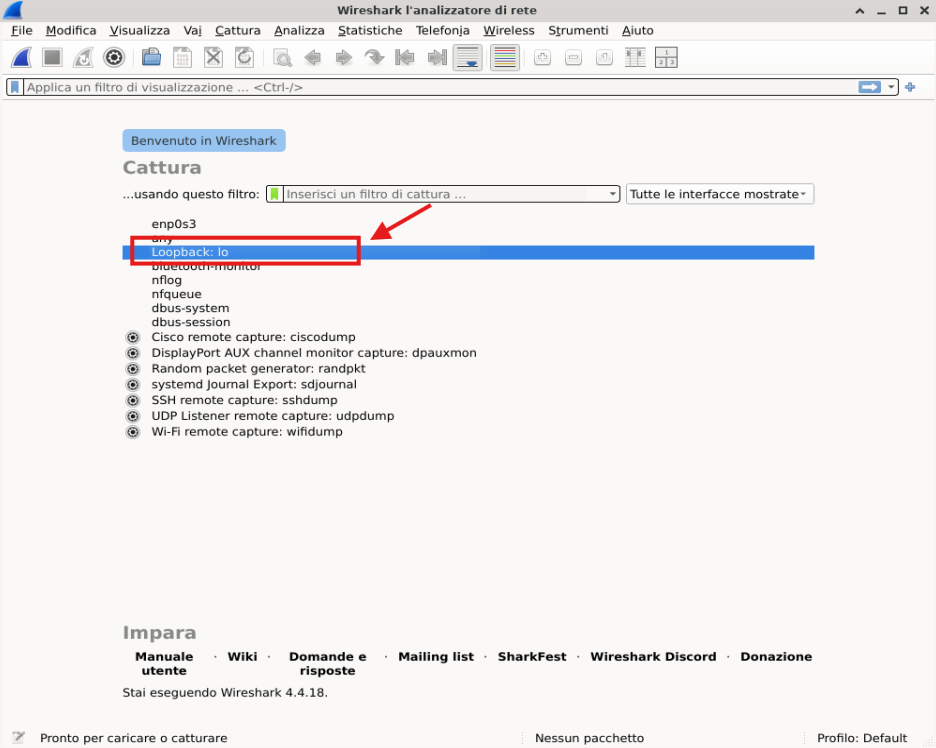The width and height of the screenshot is (936, 748).
Task: Click into the capture filter field
Action: point(445,194)
